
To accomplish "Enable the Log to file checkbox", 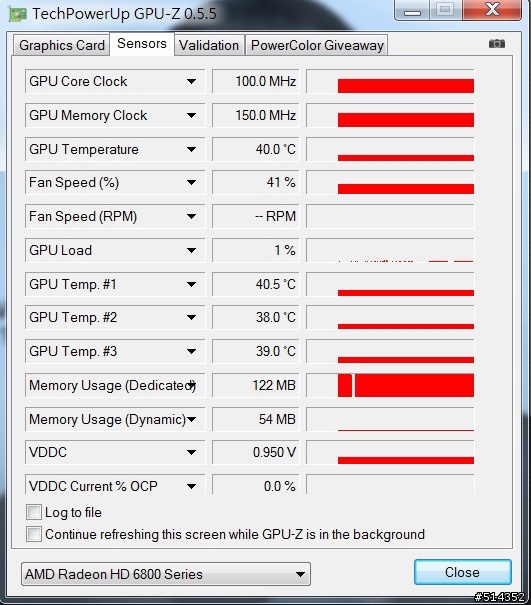I will [34, 512].
